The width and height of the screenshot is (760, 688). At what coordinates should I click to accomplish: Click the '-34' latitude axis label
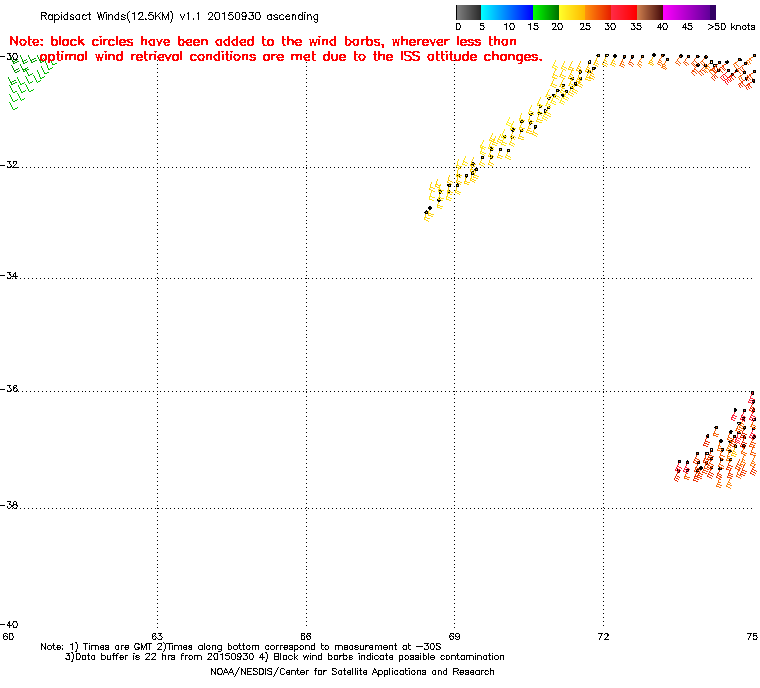(10, 275)
